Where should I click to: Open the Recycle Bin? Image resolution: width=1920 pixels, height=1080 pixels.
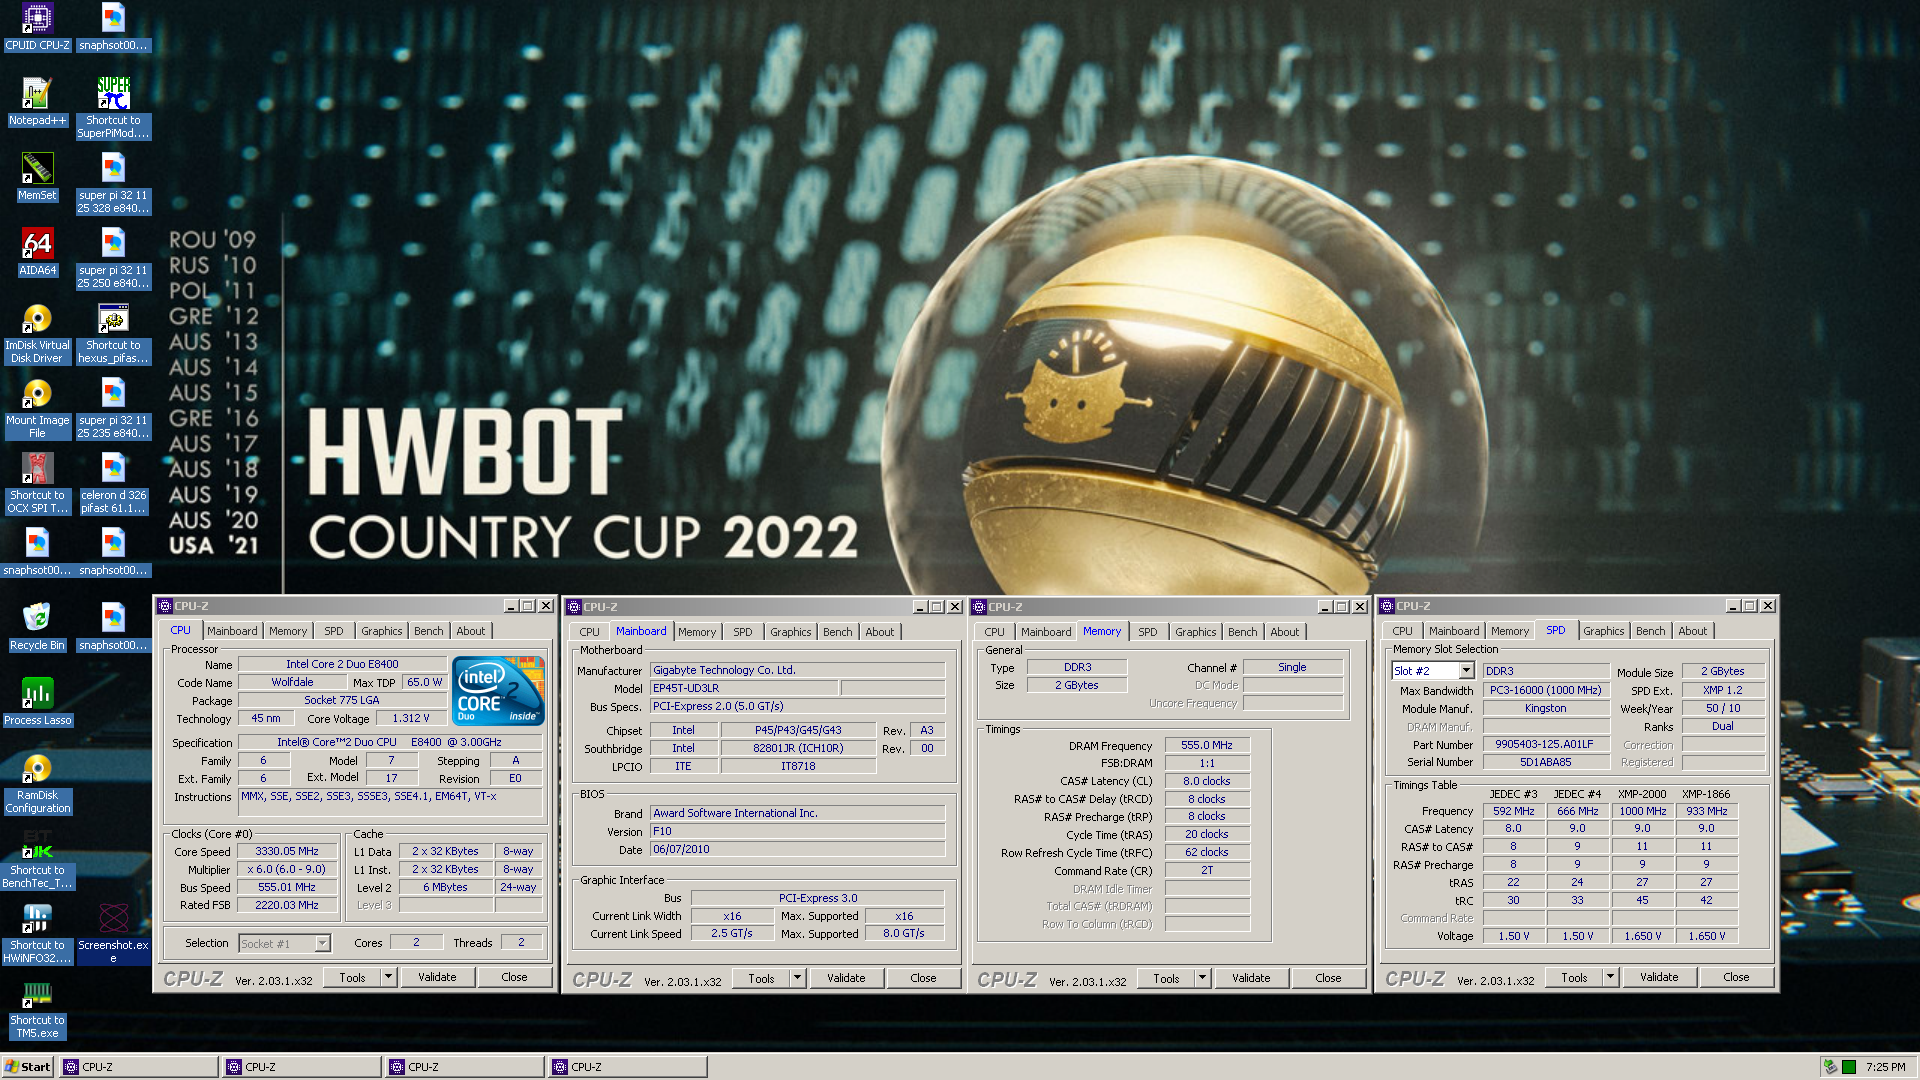[37, 626]
